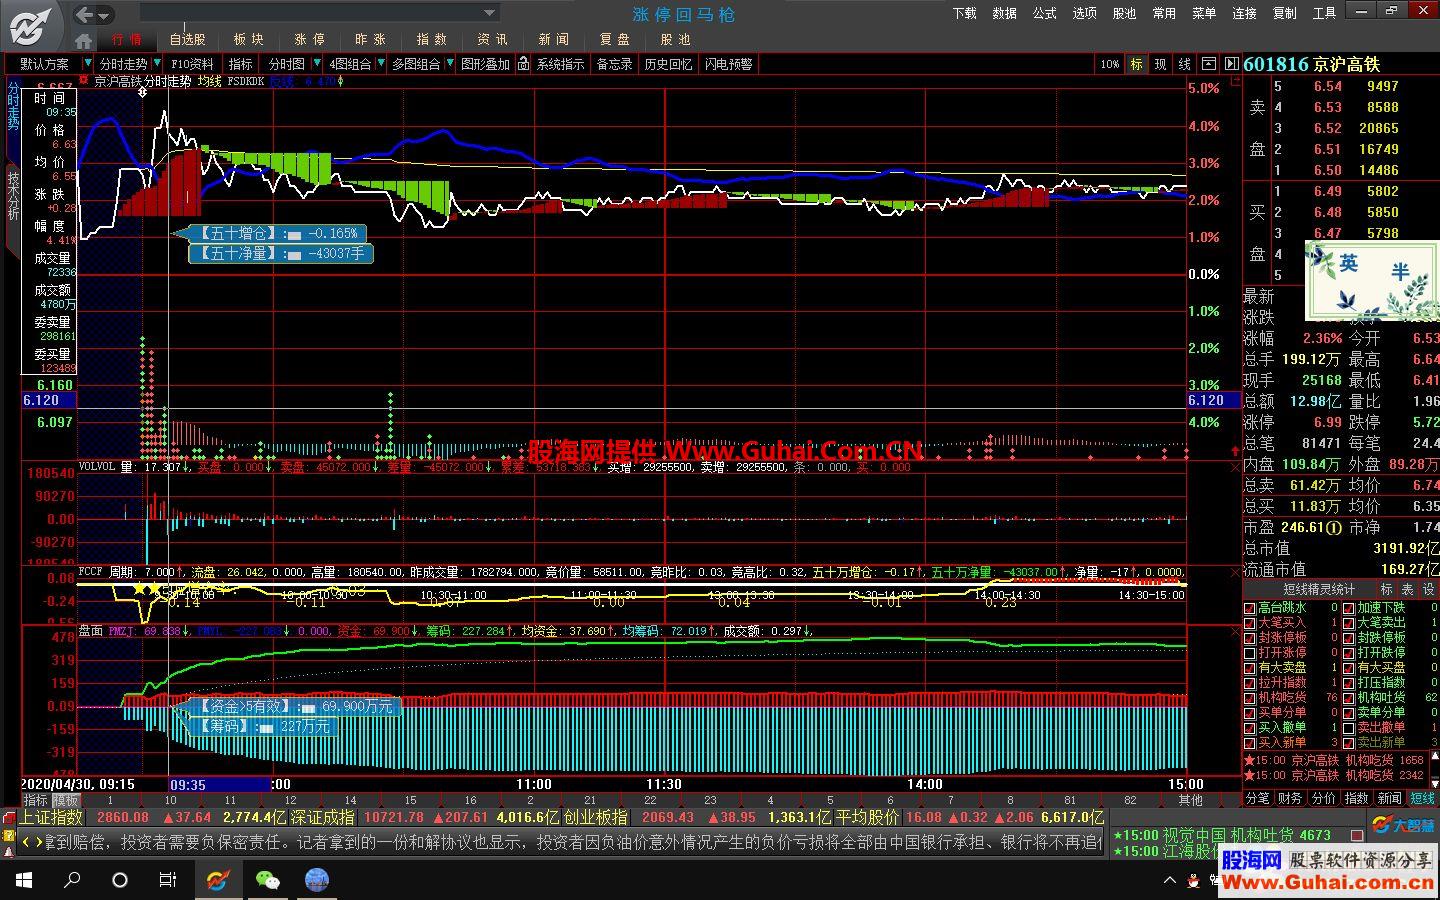Open the top search box dropdown arrow
Image resolution: width=1440 pixels, height=900 pixels.
coord(489,14)
